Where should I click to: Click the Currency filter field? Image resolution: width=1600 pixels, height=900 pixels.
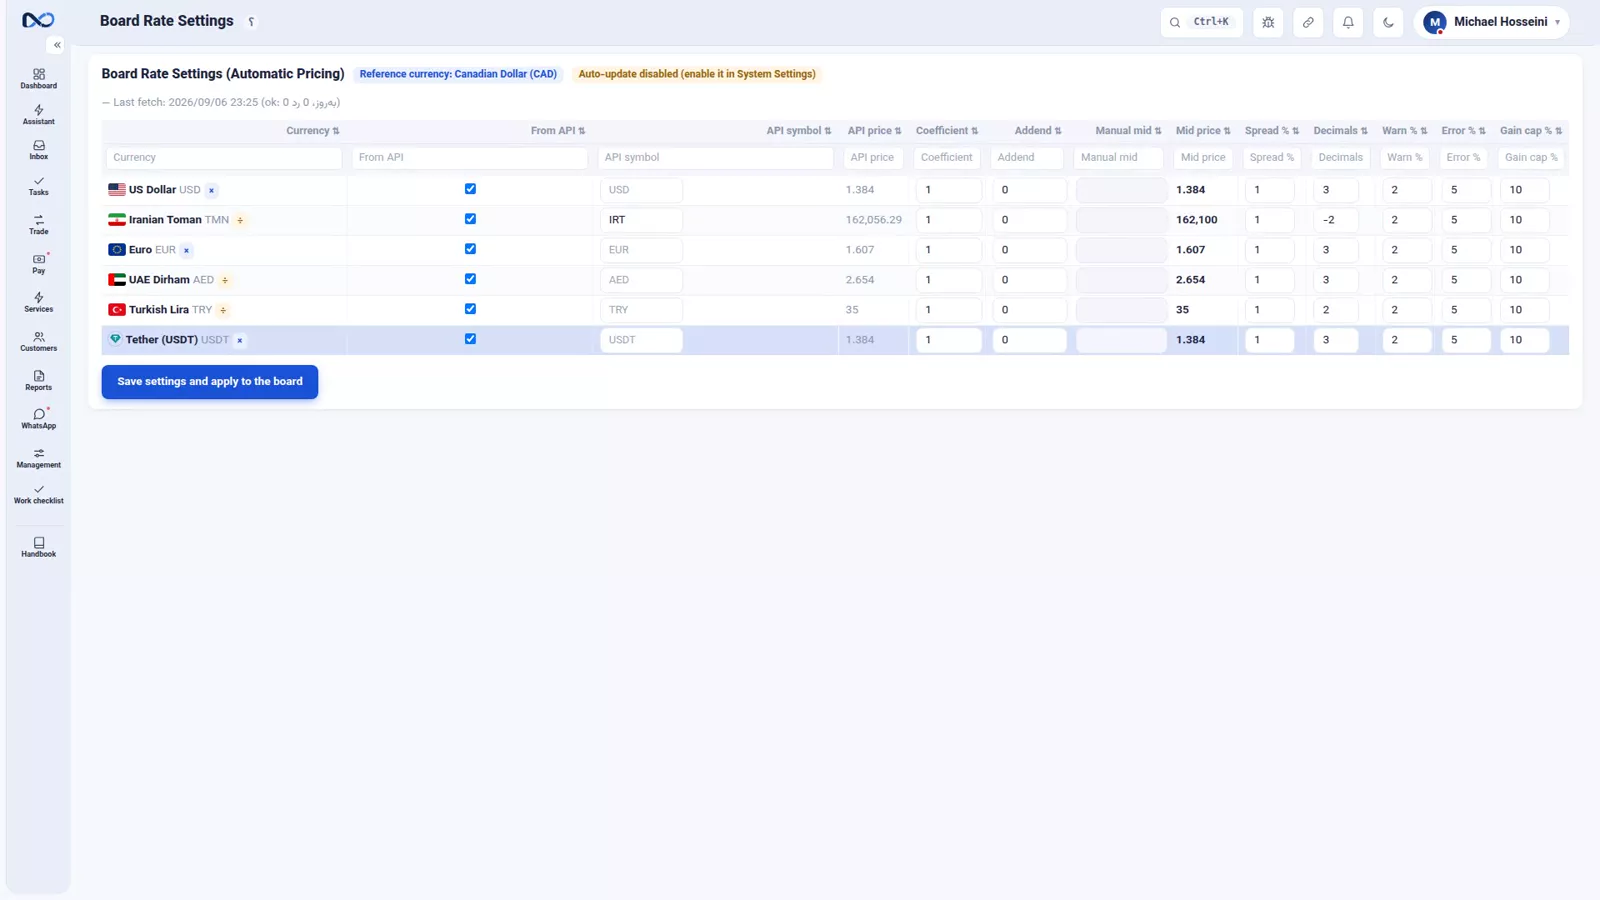(224, 158)
